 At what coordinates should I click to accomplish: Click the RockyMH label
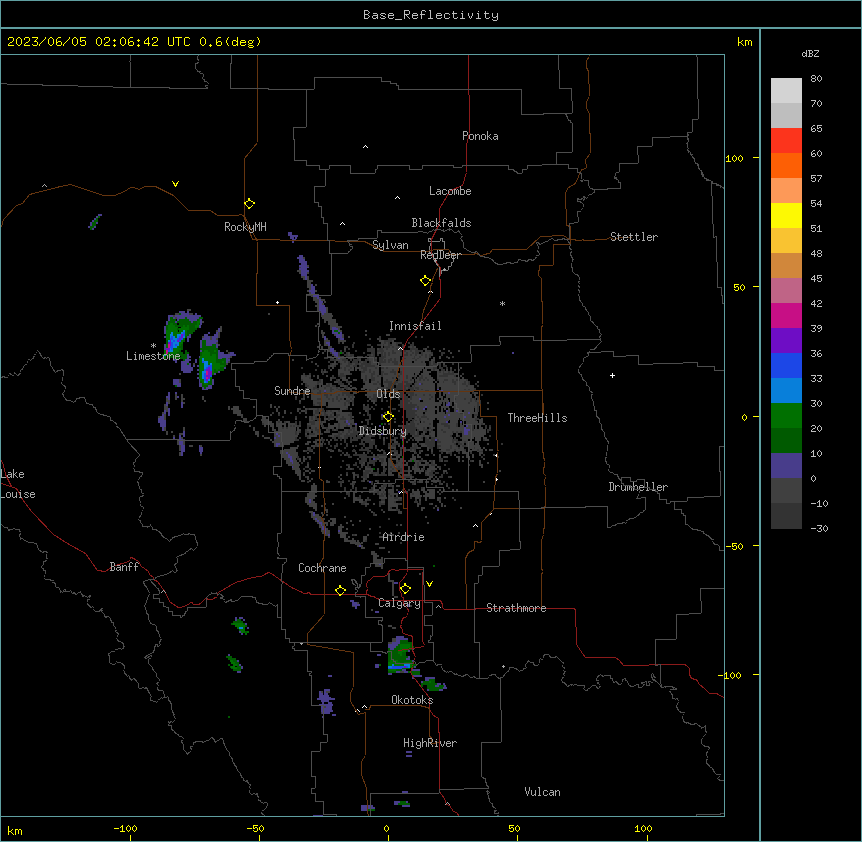(x=245, y=227)
